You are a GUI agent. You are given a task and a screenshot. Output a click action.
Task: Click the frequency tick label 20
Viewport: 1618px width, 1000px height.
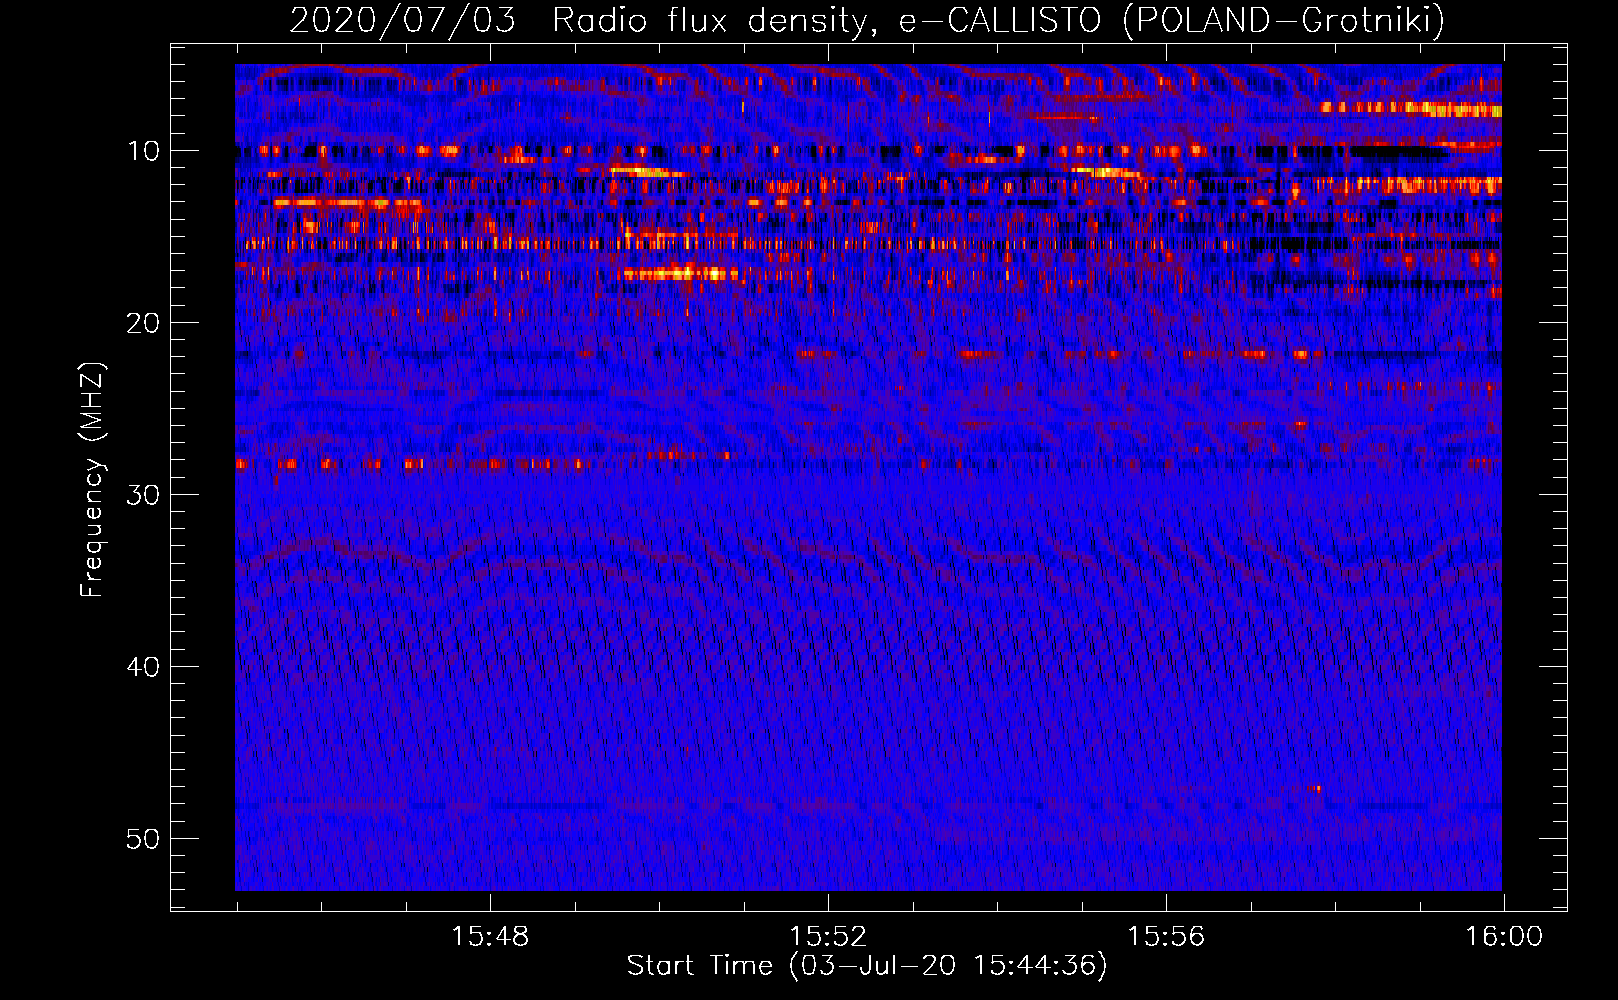(144, 323)
